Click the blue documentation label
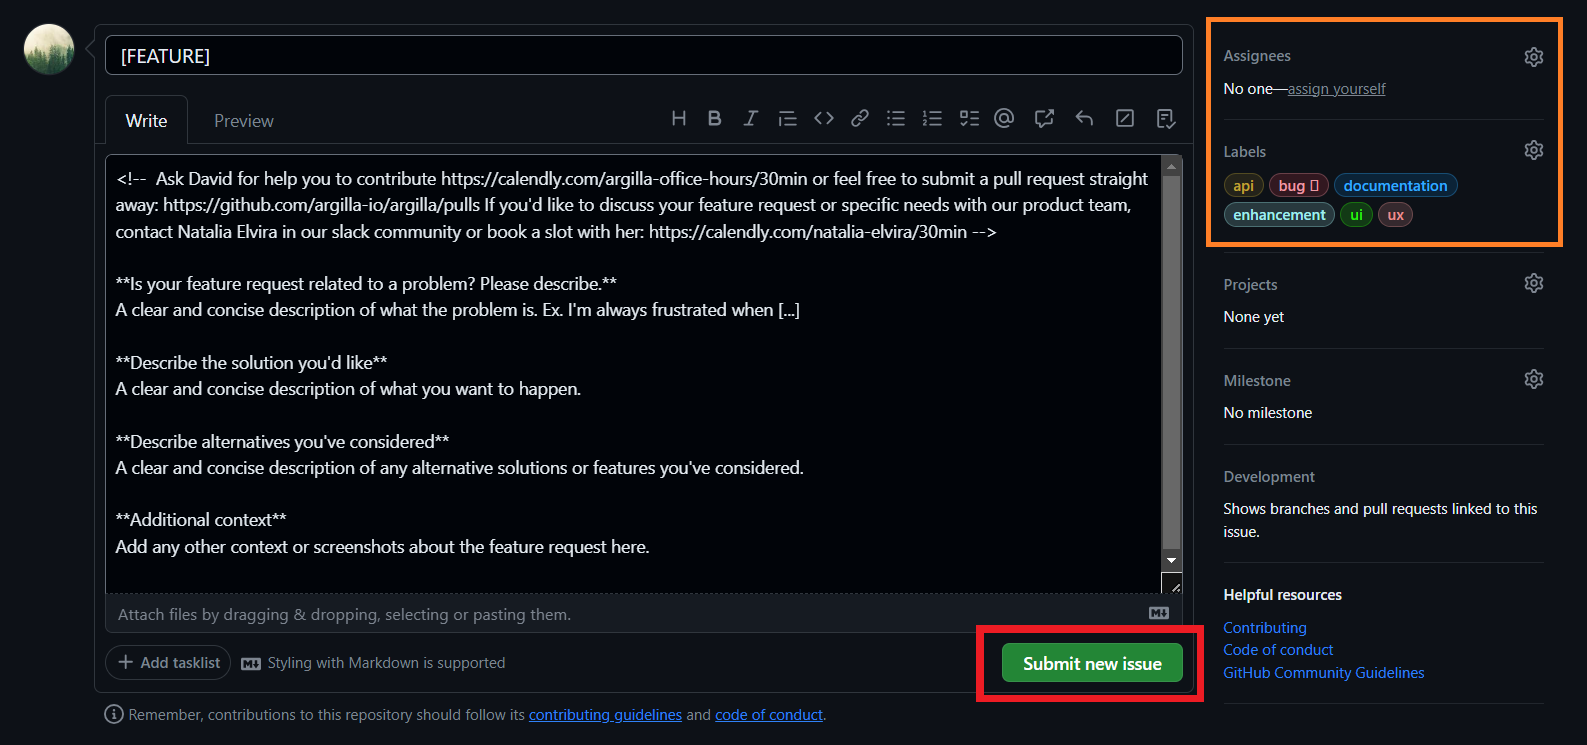This screenshot has width=1587, height=745. [1395, 186]
